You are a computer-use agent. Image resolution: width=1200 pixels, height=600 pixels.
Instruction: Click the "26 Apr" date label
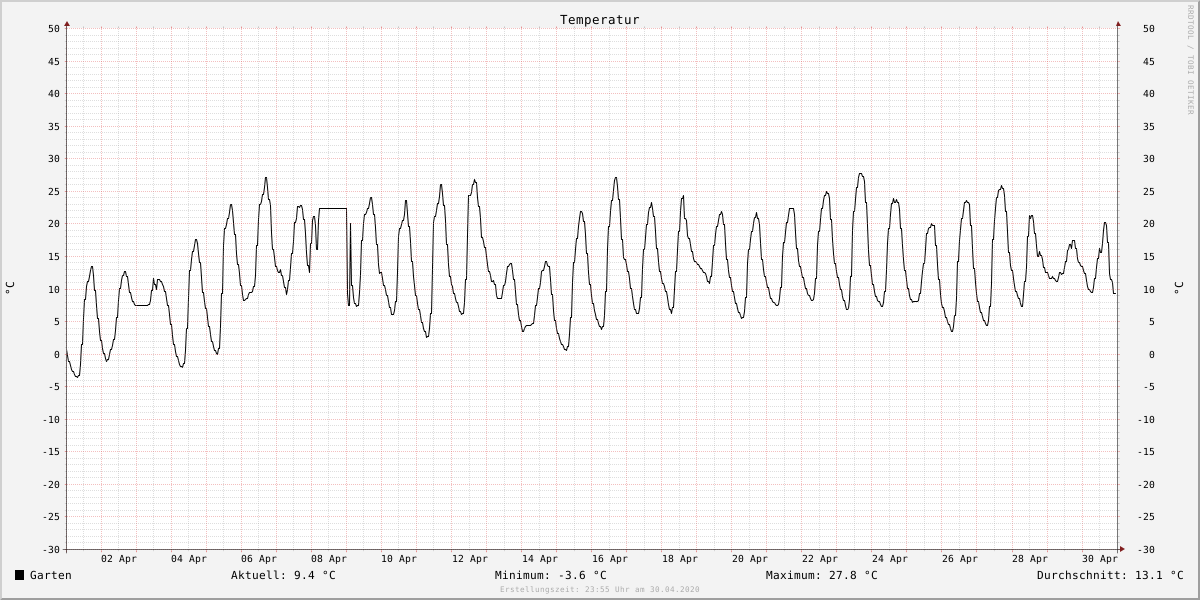[960, 559]
